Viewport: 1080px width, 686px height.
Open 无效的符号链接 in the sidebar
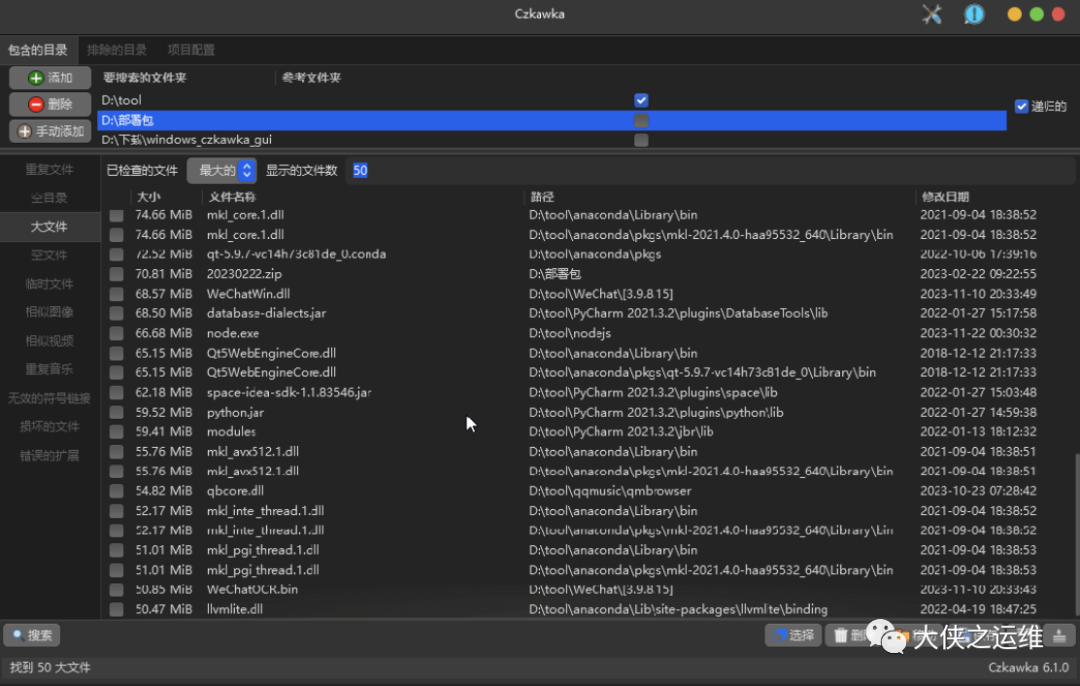pos(50,398)
